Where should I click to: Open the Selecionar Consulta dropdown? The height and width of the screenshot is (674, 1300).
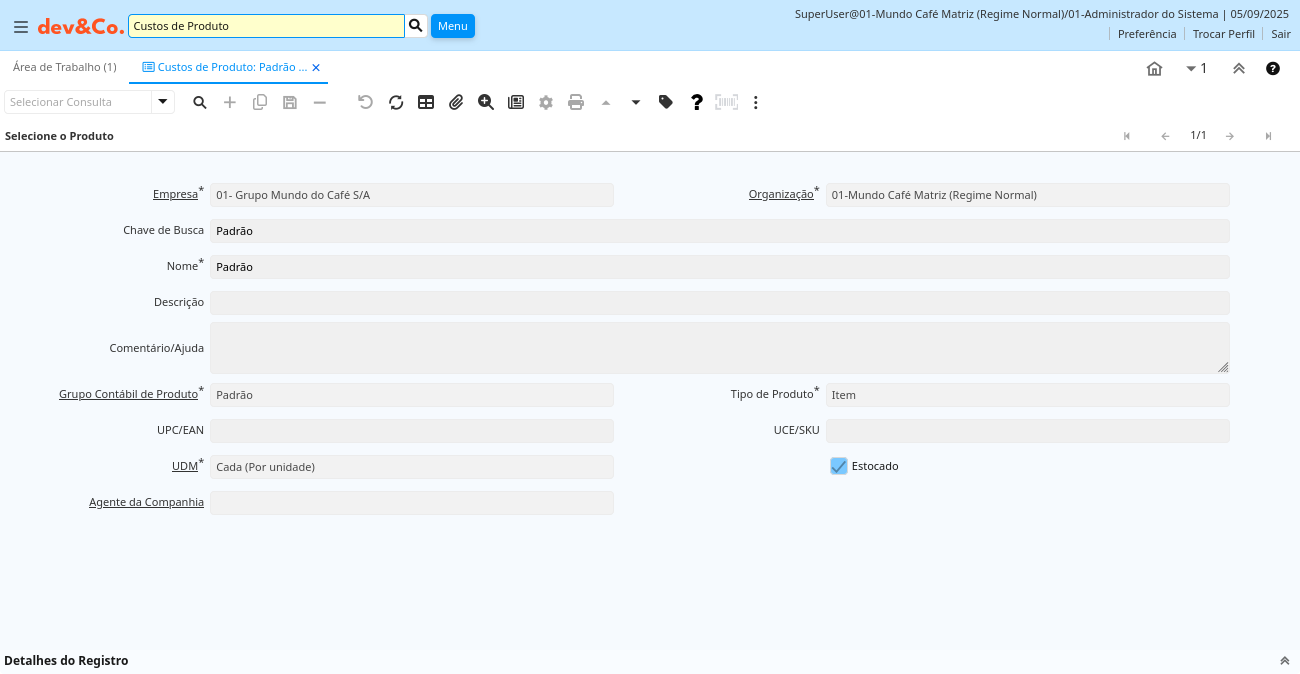click(x=163, y=102)
